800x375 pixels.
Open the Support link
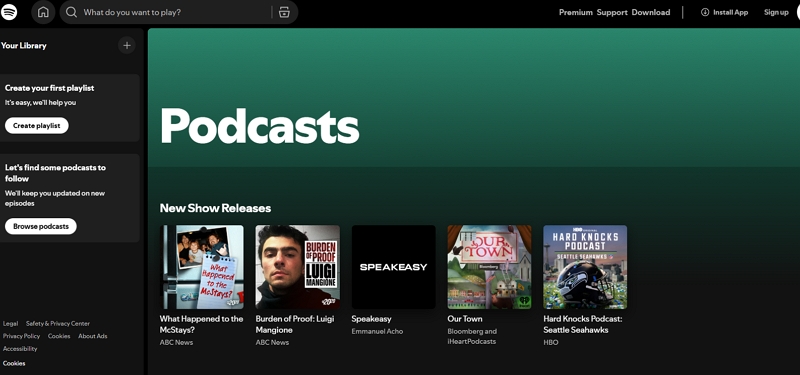612,12
